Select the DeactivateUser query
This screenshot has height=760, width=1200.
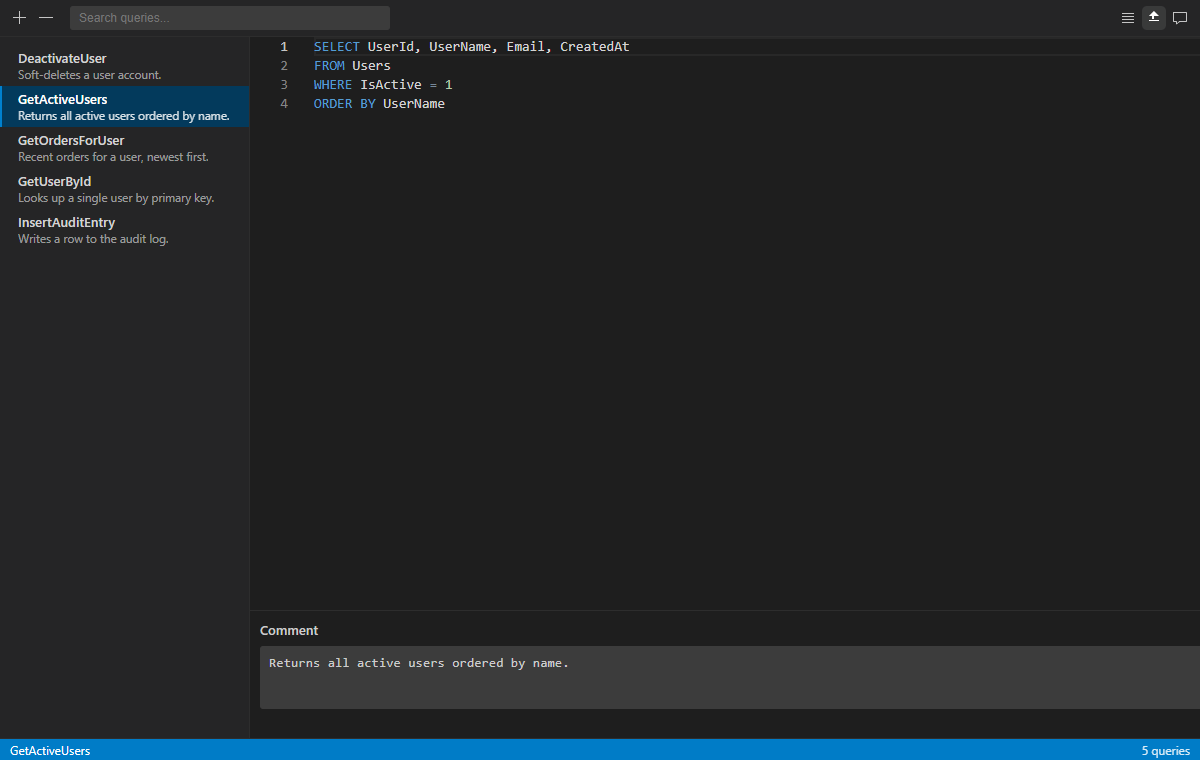click(x=125, y=66)
